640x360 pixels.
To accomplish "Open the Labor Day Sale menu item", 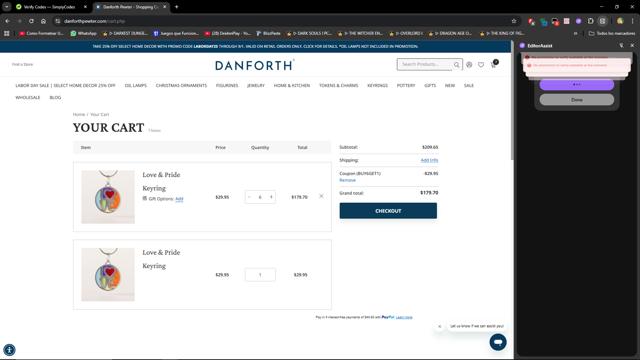I will [65, 86].
